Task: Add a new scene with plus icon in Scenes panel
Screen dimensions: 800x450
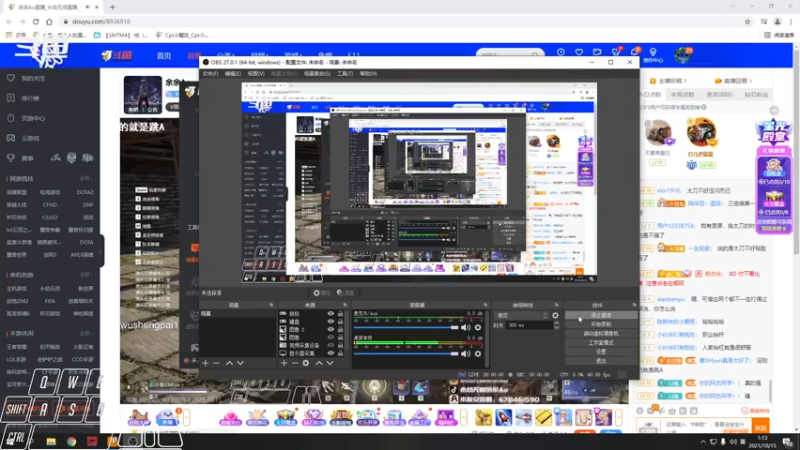Action: [205, 363]
